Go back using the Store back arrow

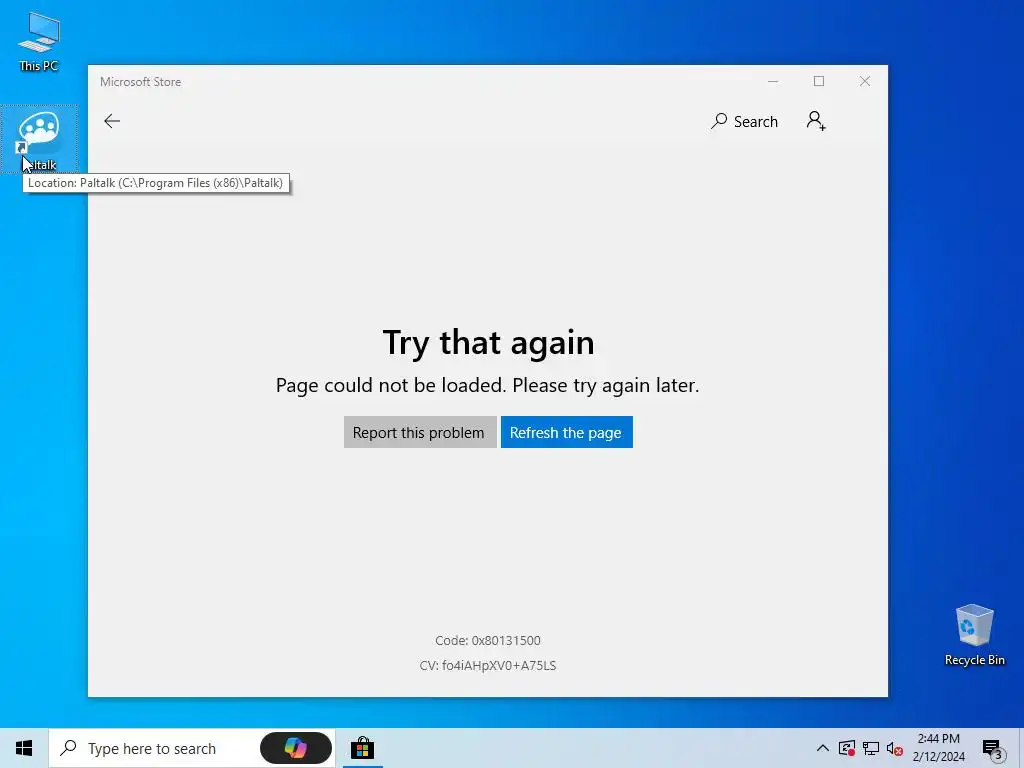[112, 121]
